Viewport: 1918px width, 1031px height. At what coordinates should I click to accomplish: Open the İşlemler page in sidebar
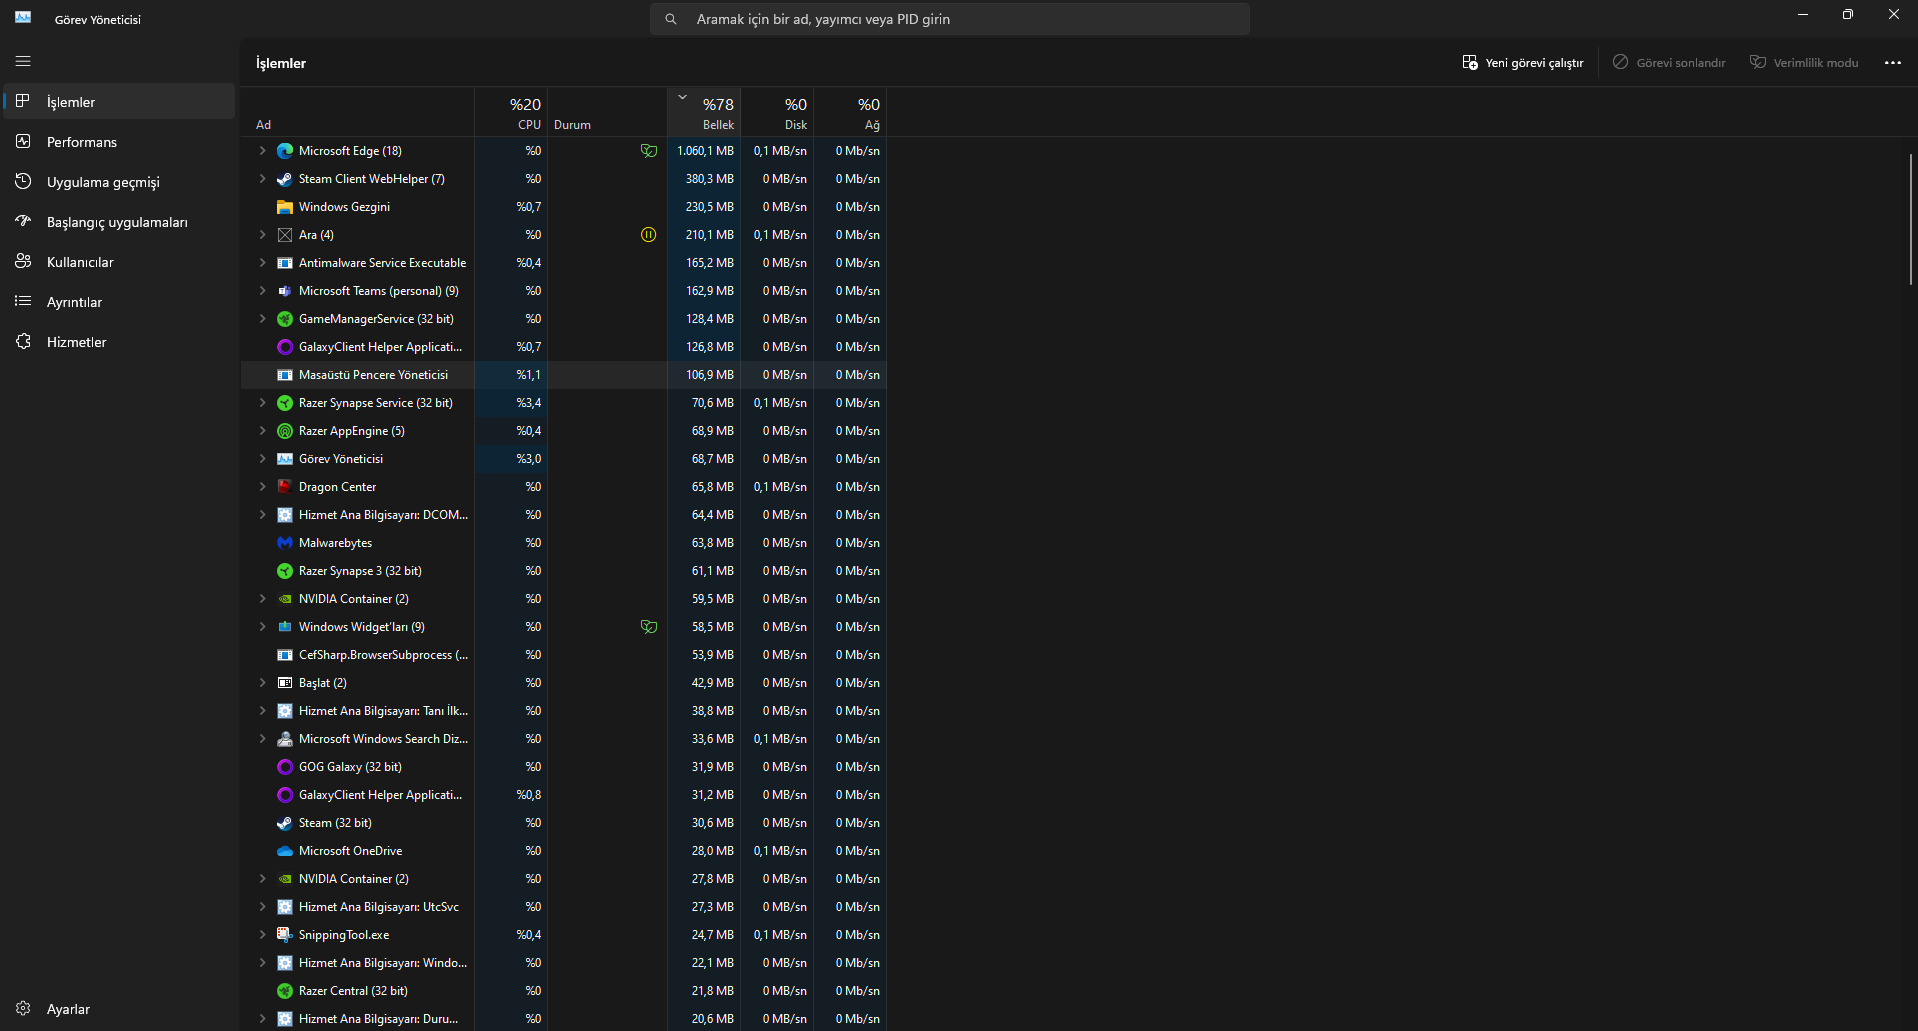coord(119,102)
